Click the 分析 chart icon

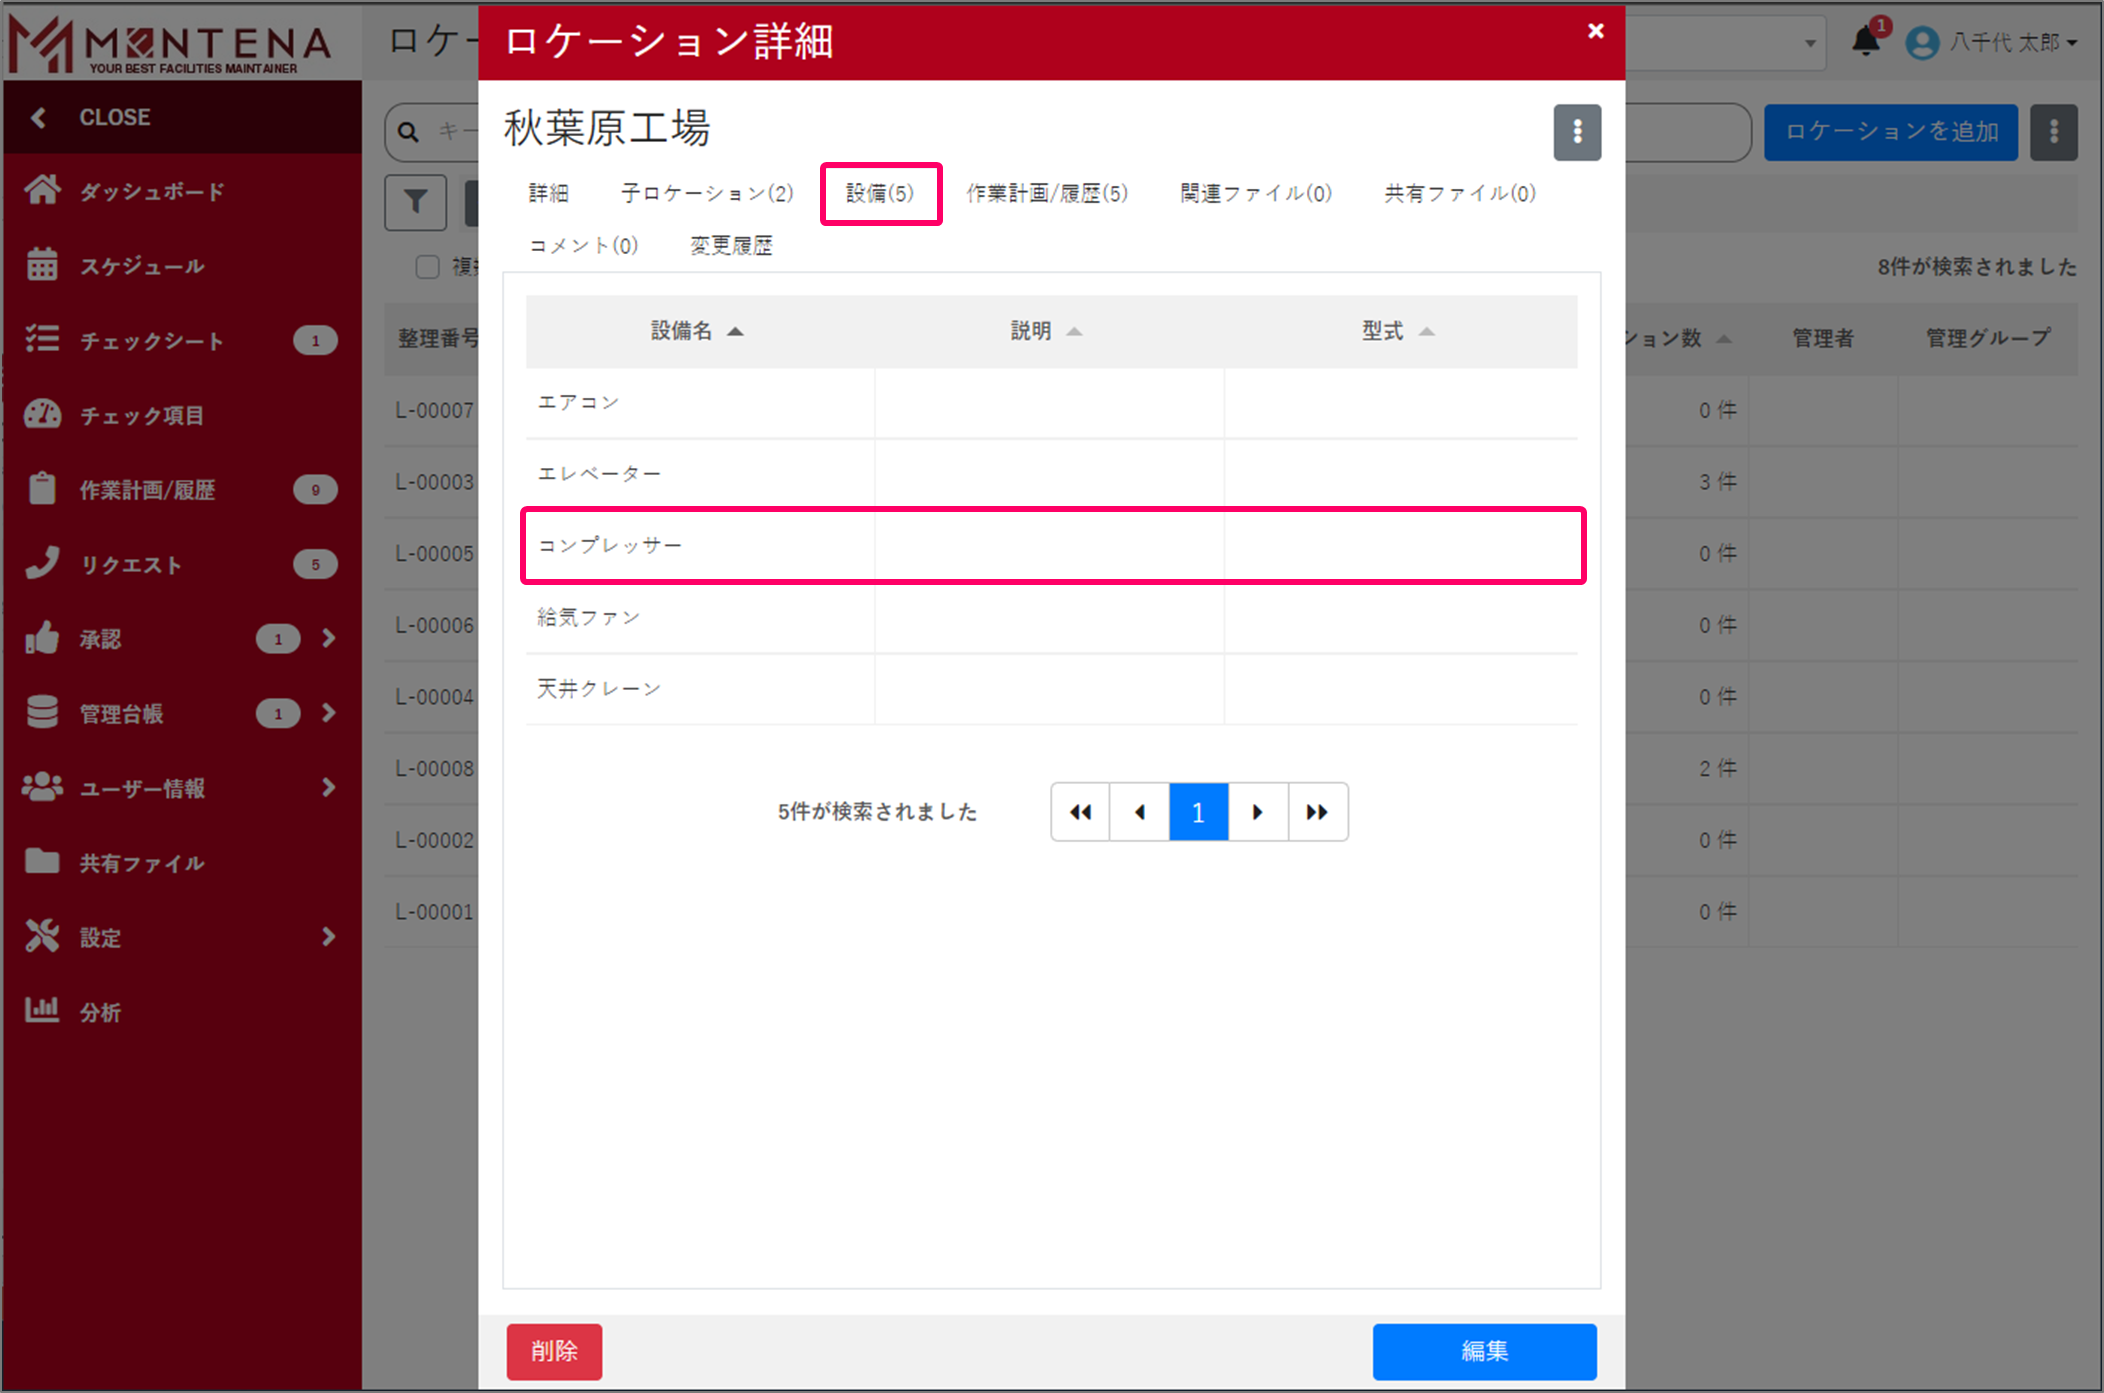click(x=42, y=1010)
